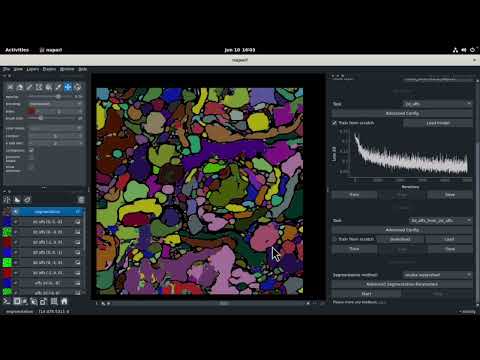This screenshot has height=360, width=480.
Task: Check the lower Train from scratch checkbox
Action: 334,239
